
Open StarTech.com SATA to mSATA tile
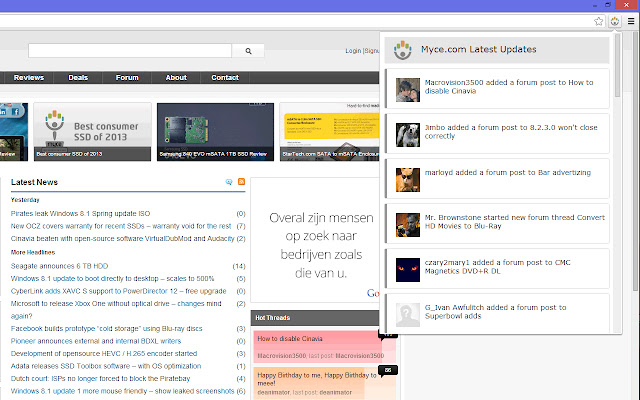pyautogui.click(x=330, y=132)
